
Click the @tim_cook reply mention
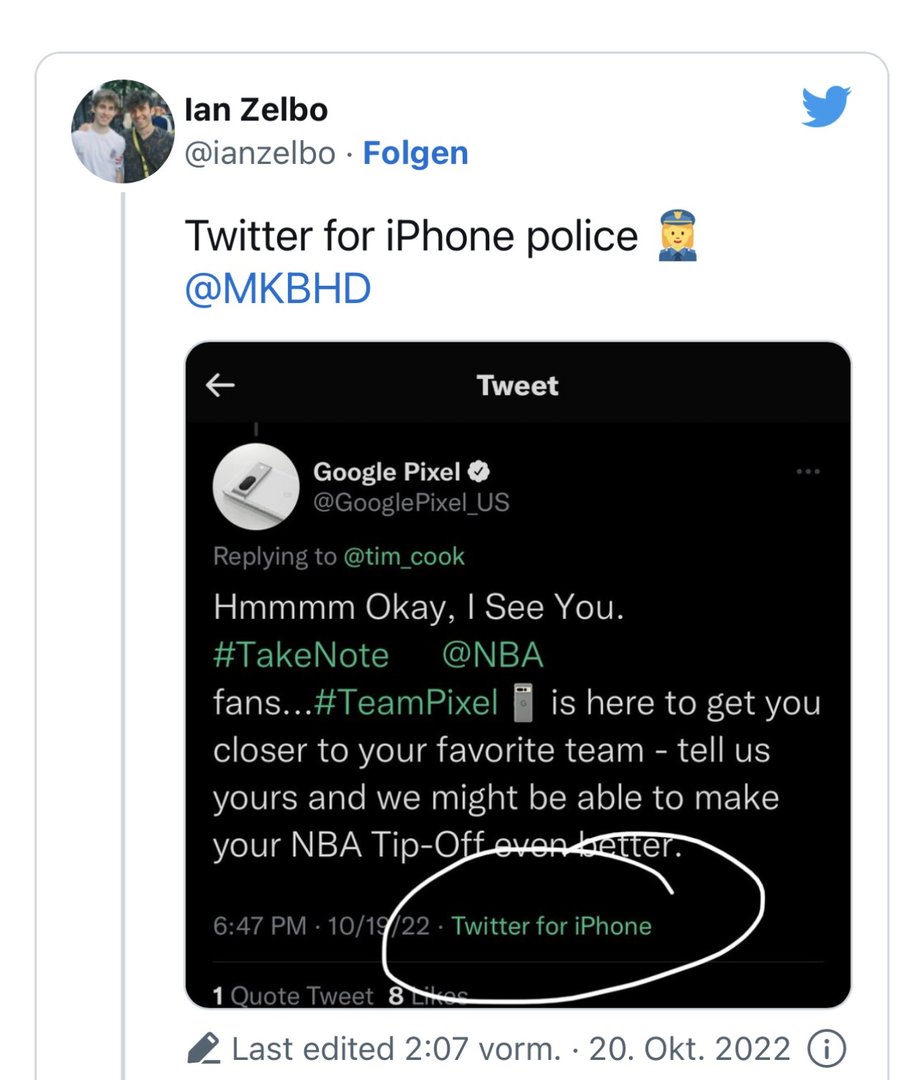coord(404,556)
